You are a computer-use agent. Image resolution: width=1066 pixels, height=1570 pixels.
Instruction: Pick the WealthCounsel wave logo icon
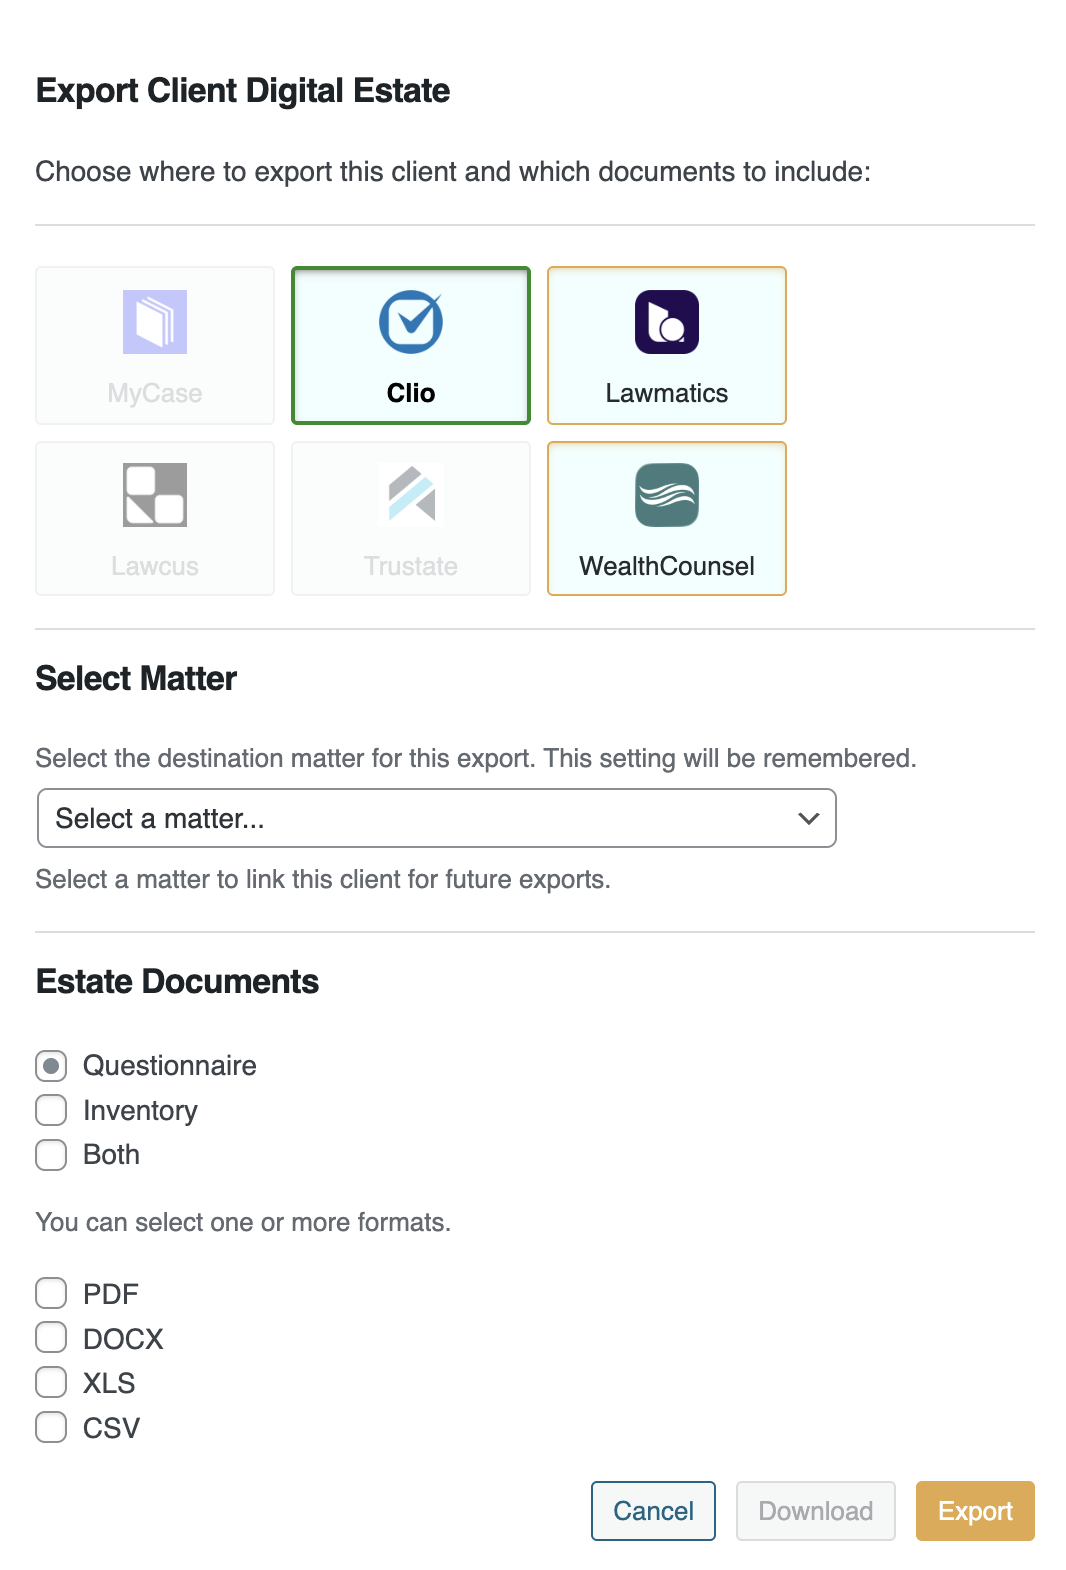coord(667,495)
